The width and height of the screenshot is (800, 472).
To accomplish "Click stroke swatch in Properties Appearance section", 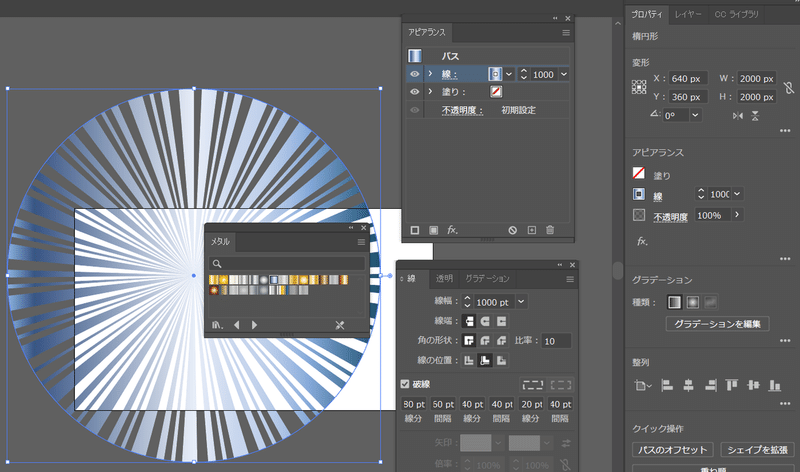I will pos(639,194).
